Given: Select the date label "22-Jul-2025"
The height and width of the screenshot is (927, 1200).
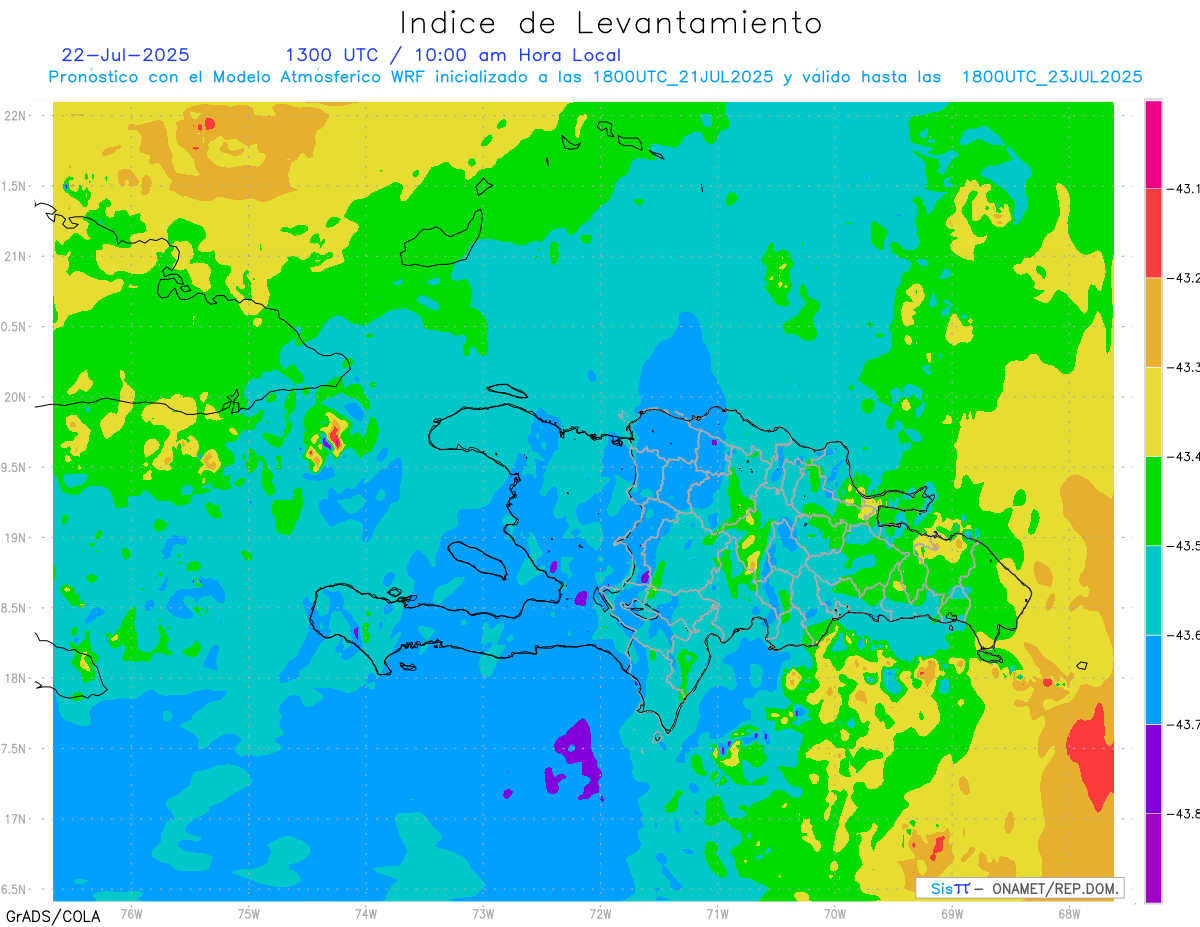Looking at the screenshot, I should [125, 55].
